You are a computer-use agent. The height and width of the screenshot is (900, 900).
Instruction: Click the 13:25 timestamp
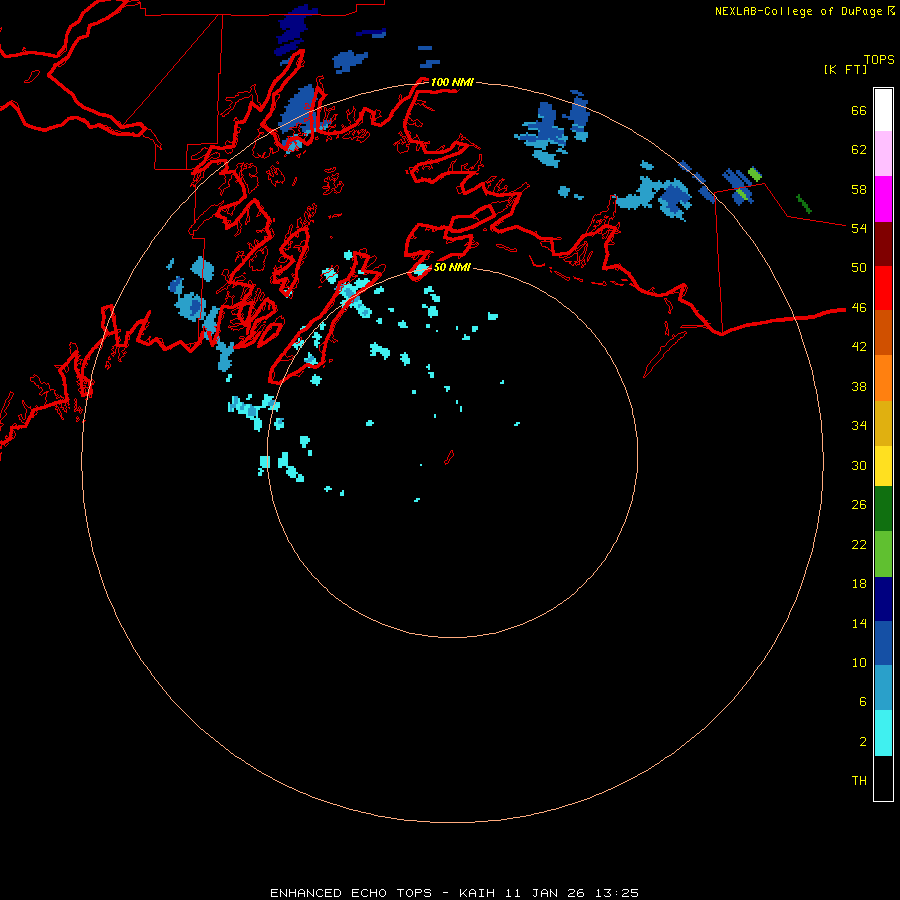pos(616,893)
